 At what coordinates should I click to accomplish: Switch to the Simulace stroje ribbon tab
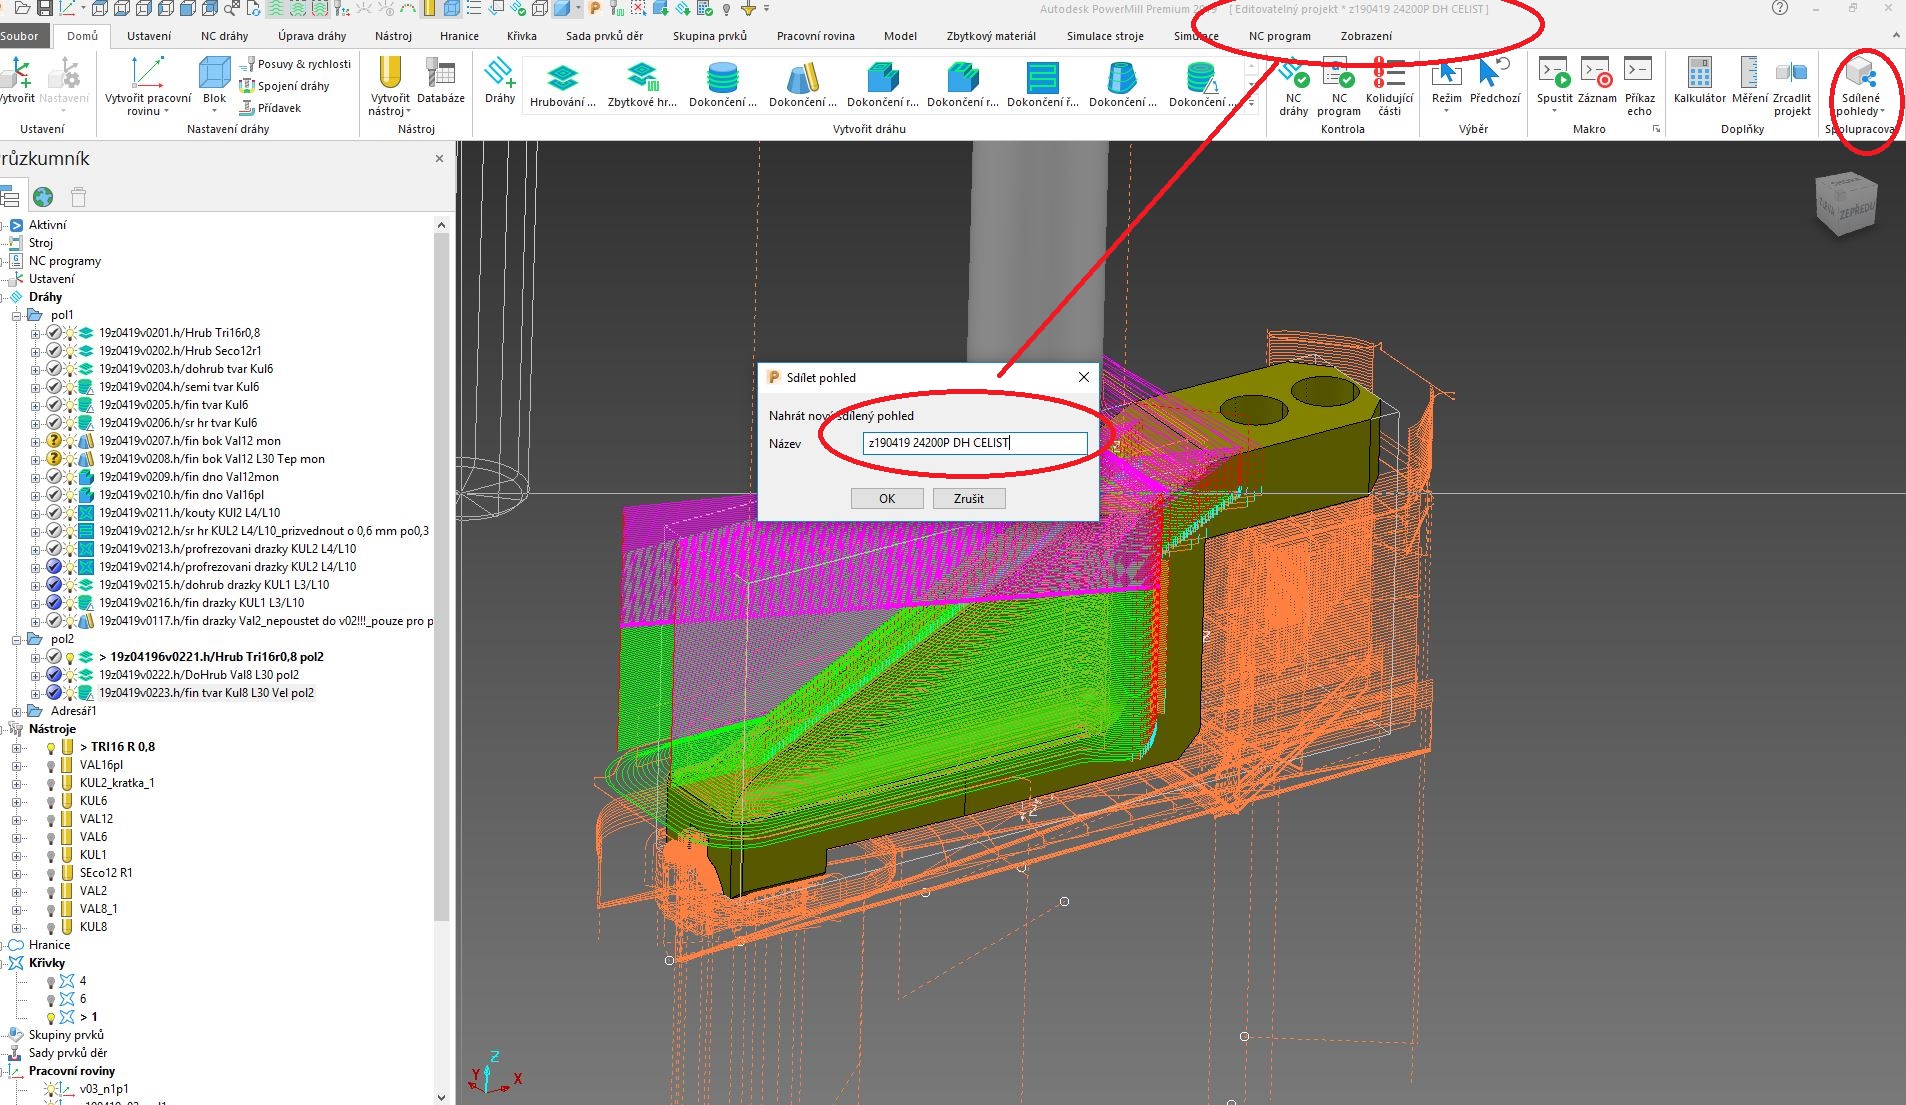click(x=1104, y=35)
